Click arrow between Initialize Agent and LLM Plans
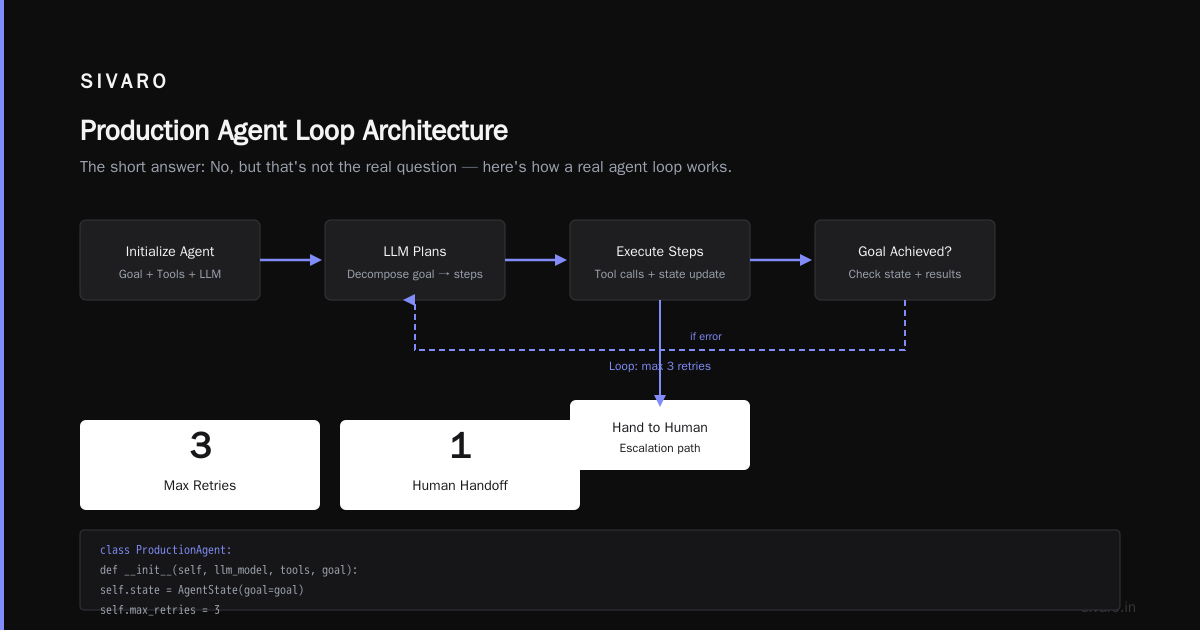1200x630 pixels. [292, 260]
